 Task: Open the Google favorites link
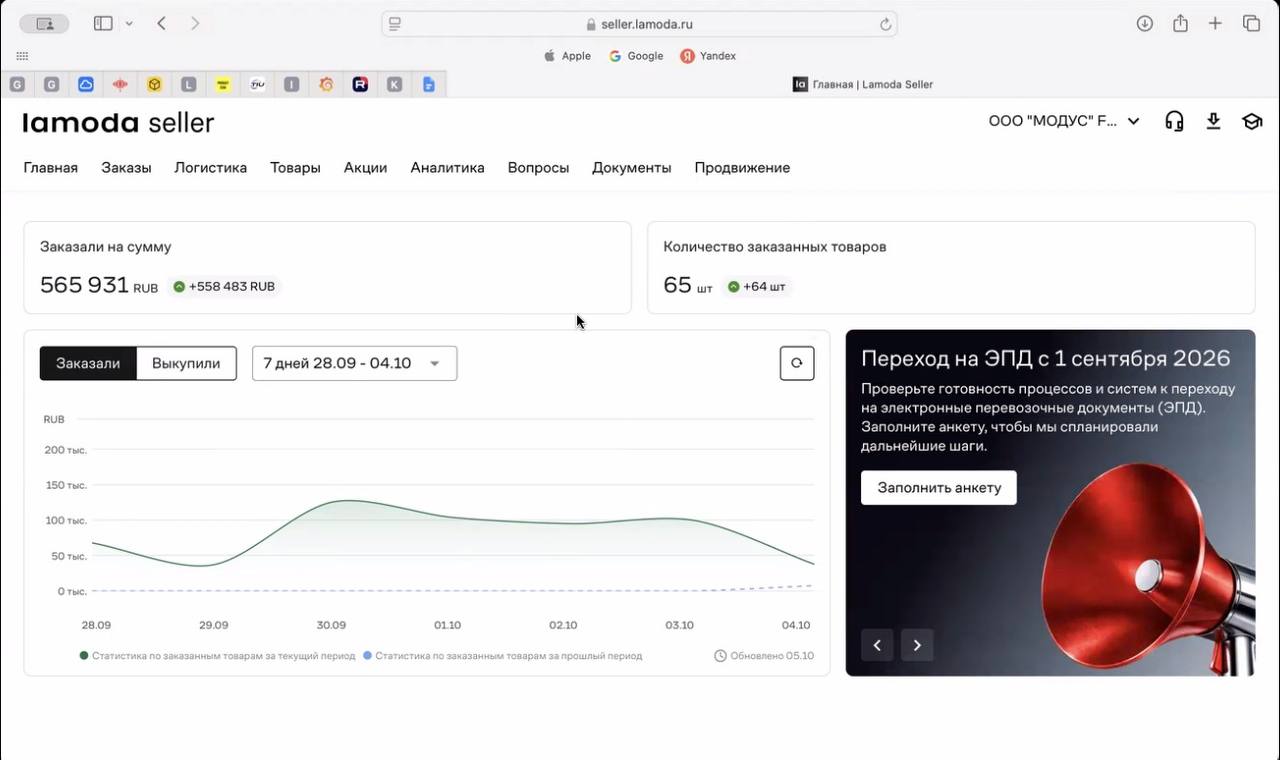[x=636, y=56]
